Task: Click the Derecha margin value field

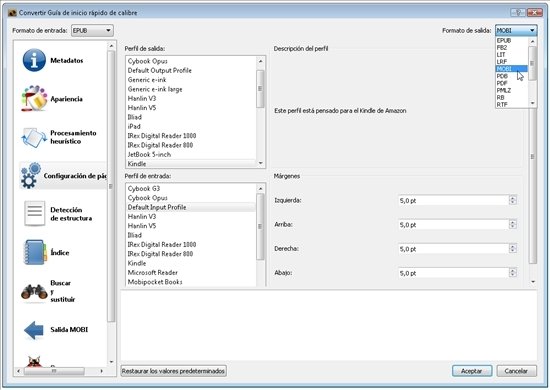Action: coord(453,249)
